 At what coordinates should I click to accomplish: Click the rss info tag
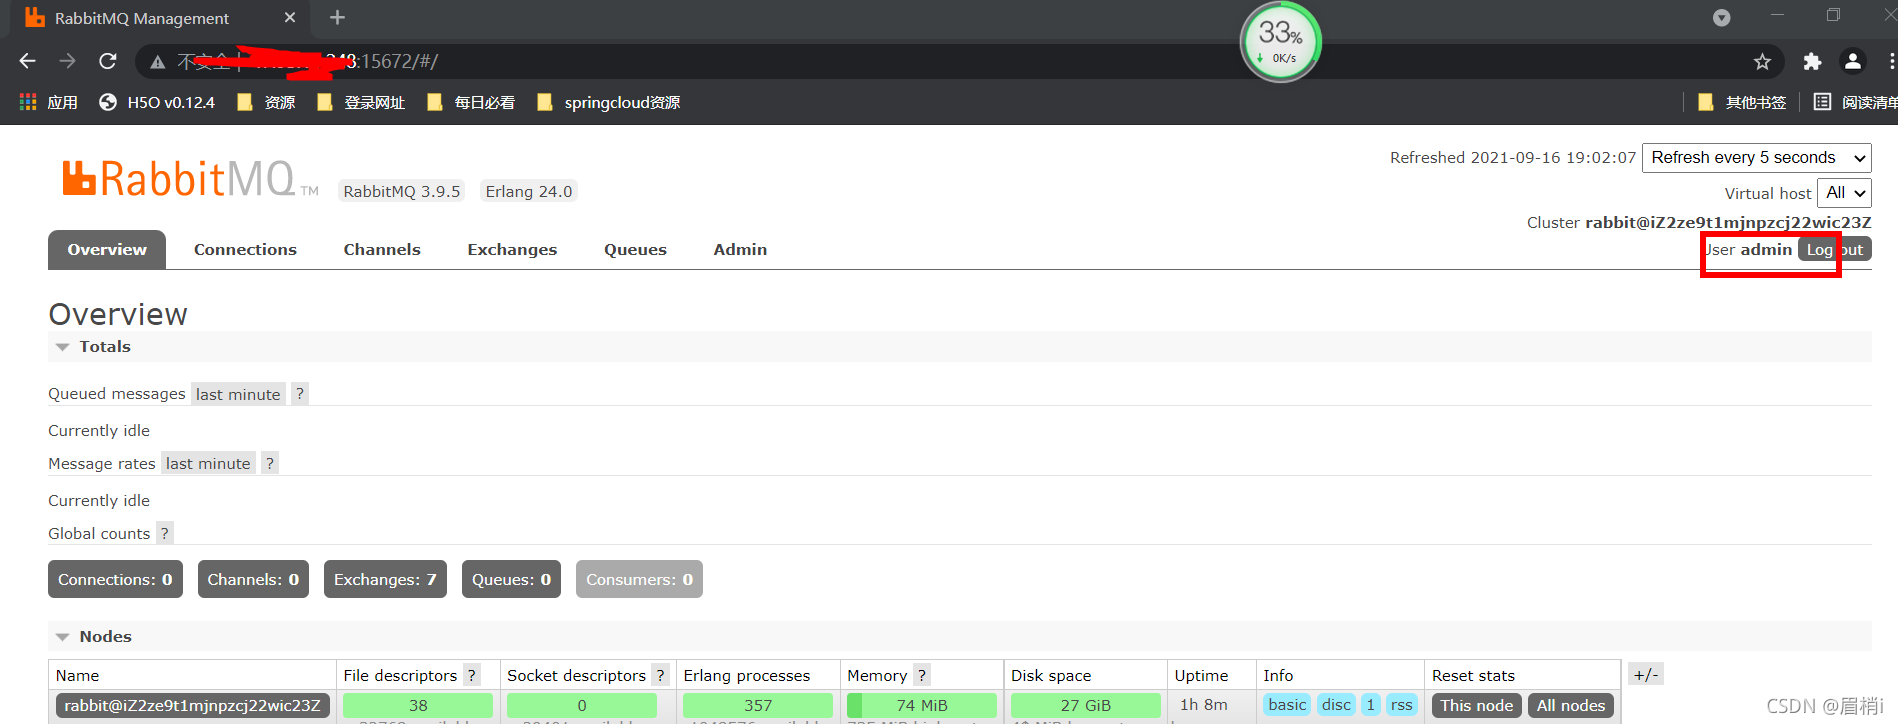tap(1402, 705)
